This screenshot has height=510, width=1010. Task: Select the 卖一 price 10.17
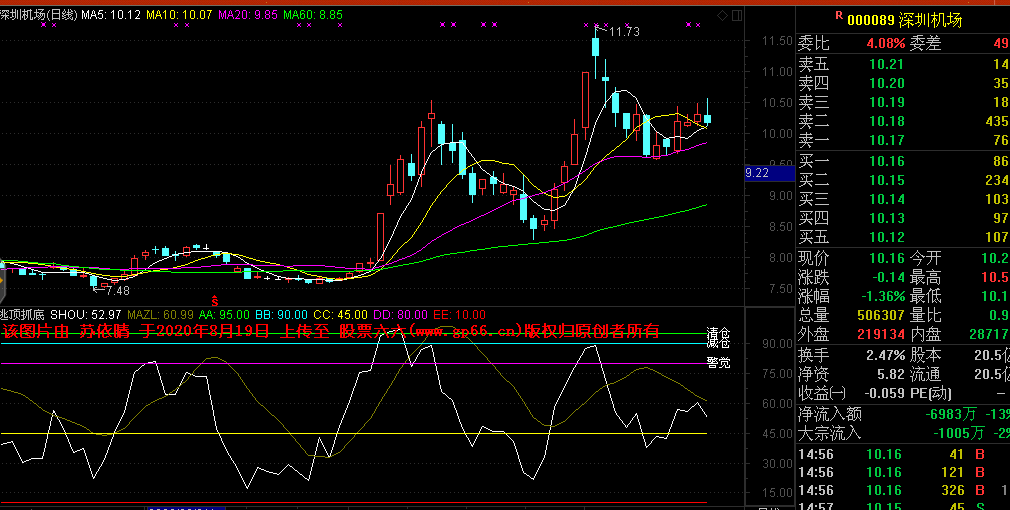(887, 140)
